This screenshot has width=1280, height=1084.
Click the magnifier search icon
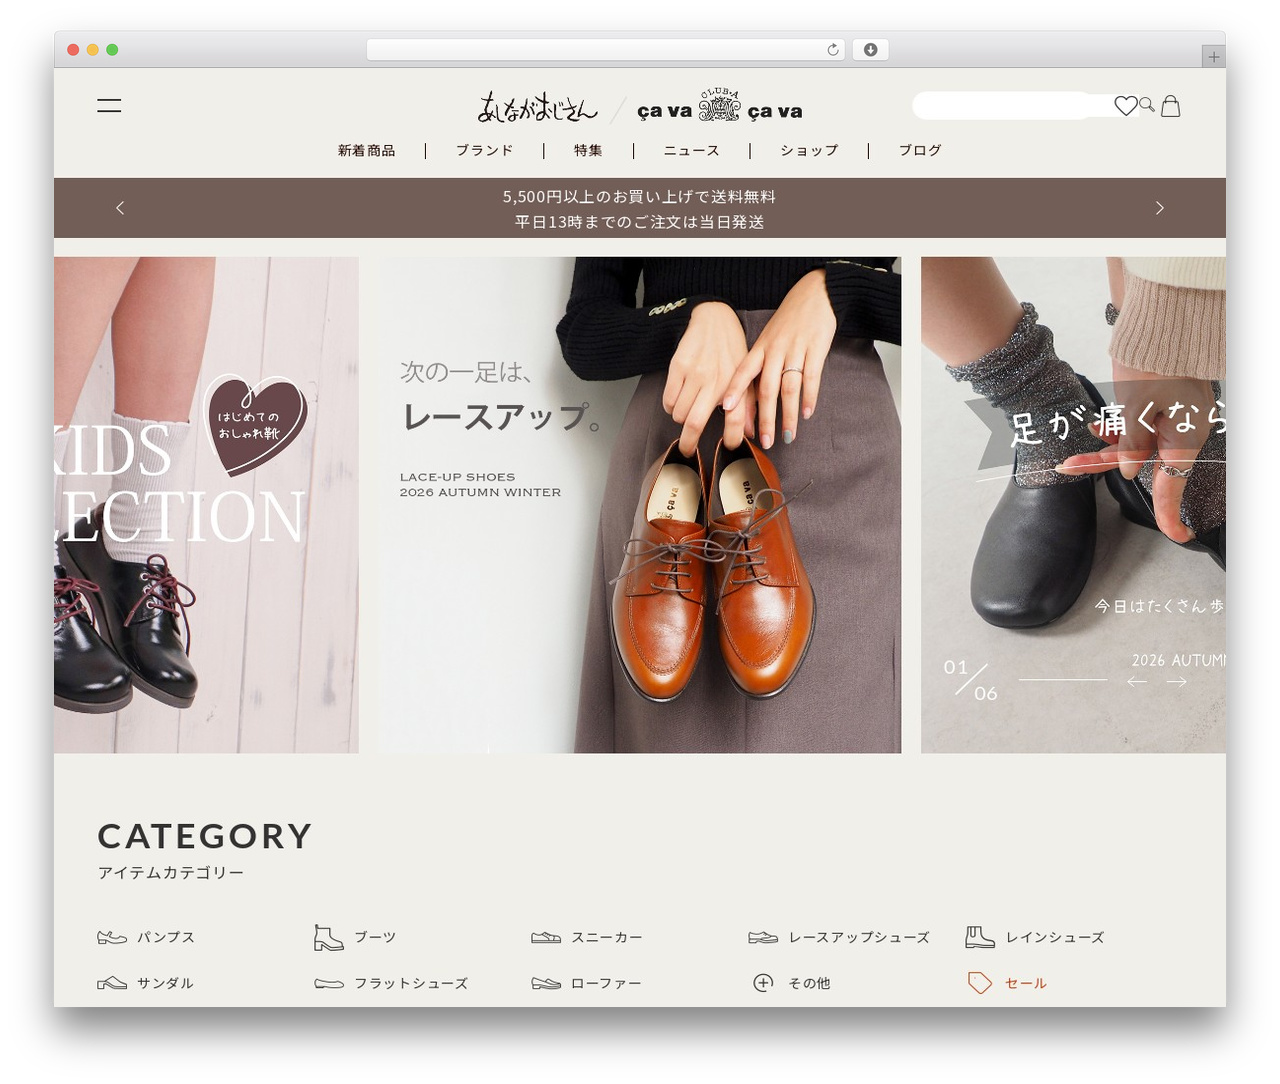1147,103
